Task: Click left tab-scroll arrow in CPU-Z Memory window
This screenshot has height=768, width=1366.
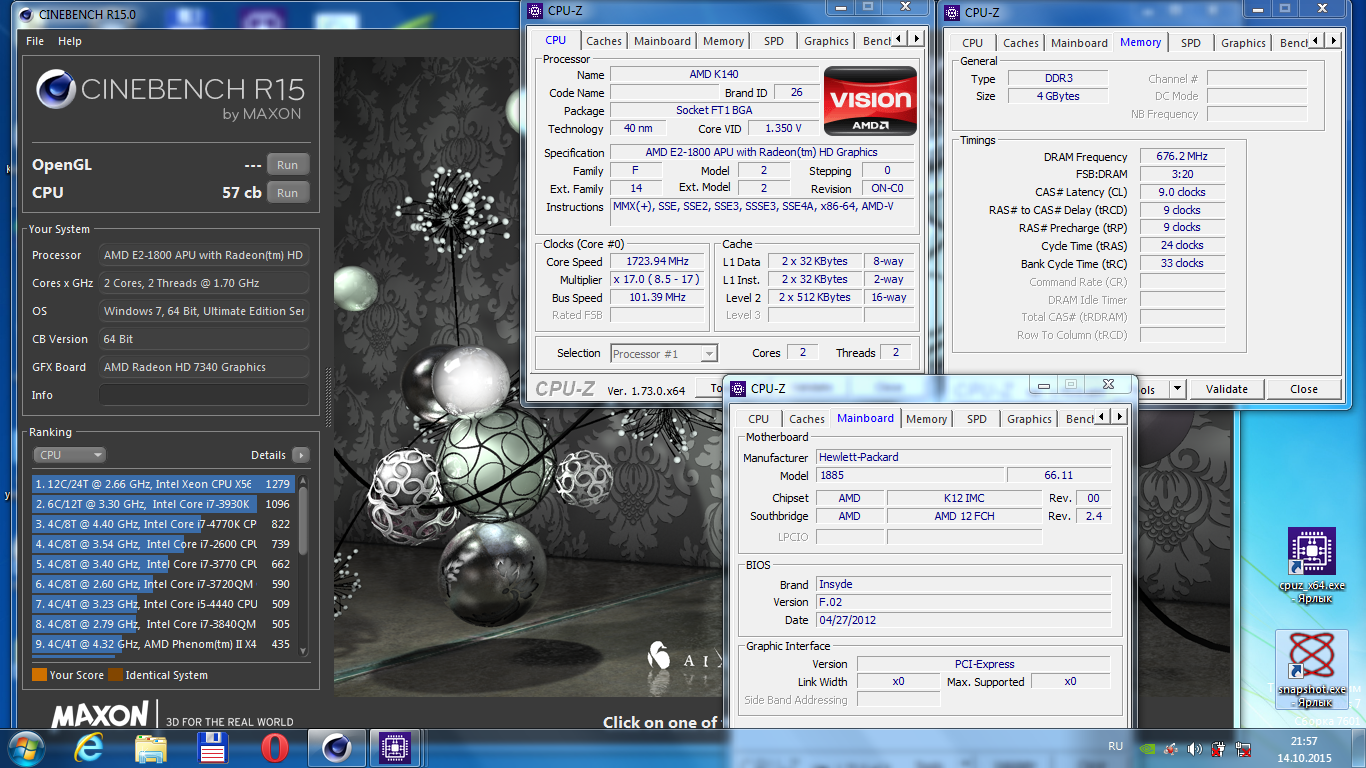Action: (1318, 41)
